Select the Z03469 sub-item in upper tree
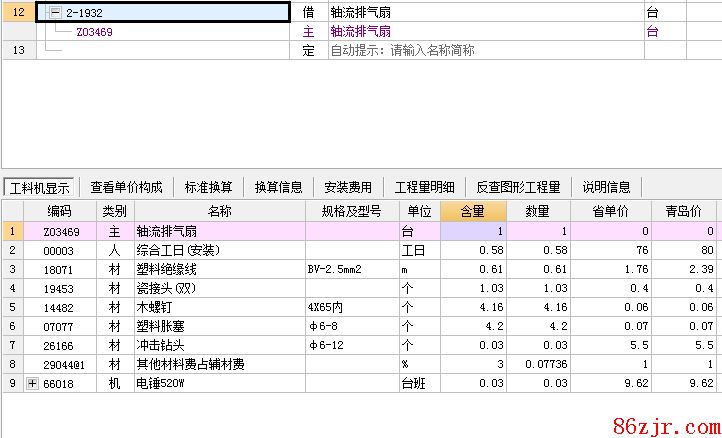The height and width of the screenshot is (438, 722). click(93, 32)
